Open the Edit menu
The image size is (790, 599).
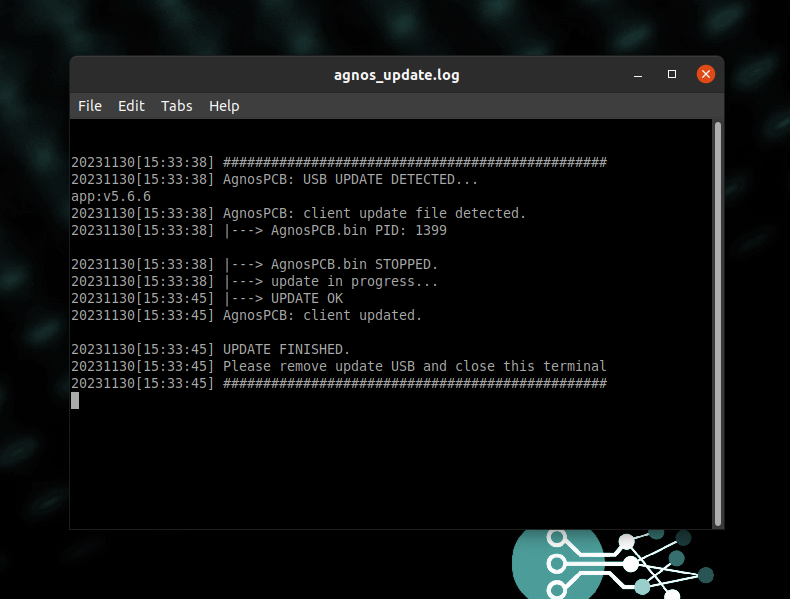[131, 106]
